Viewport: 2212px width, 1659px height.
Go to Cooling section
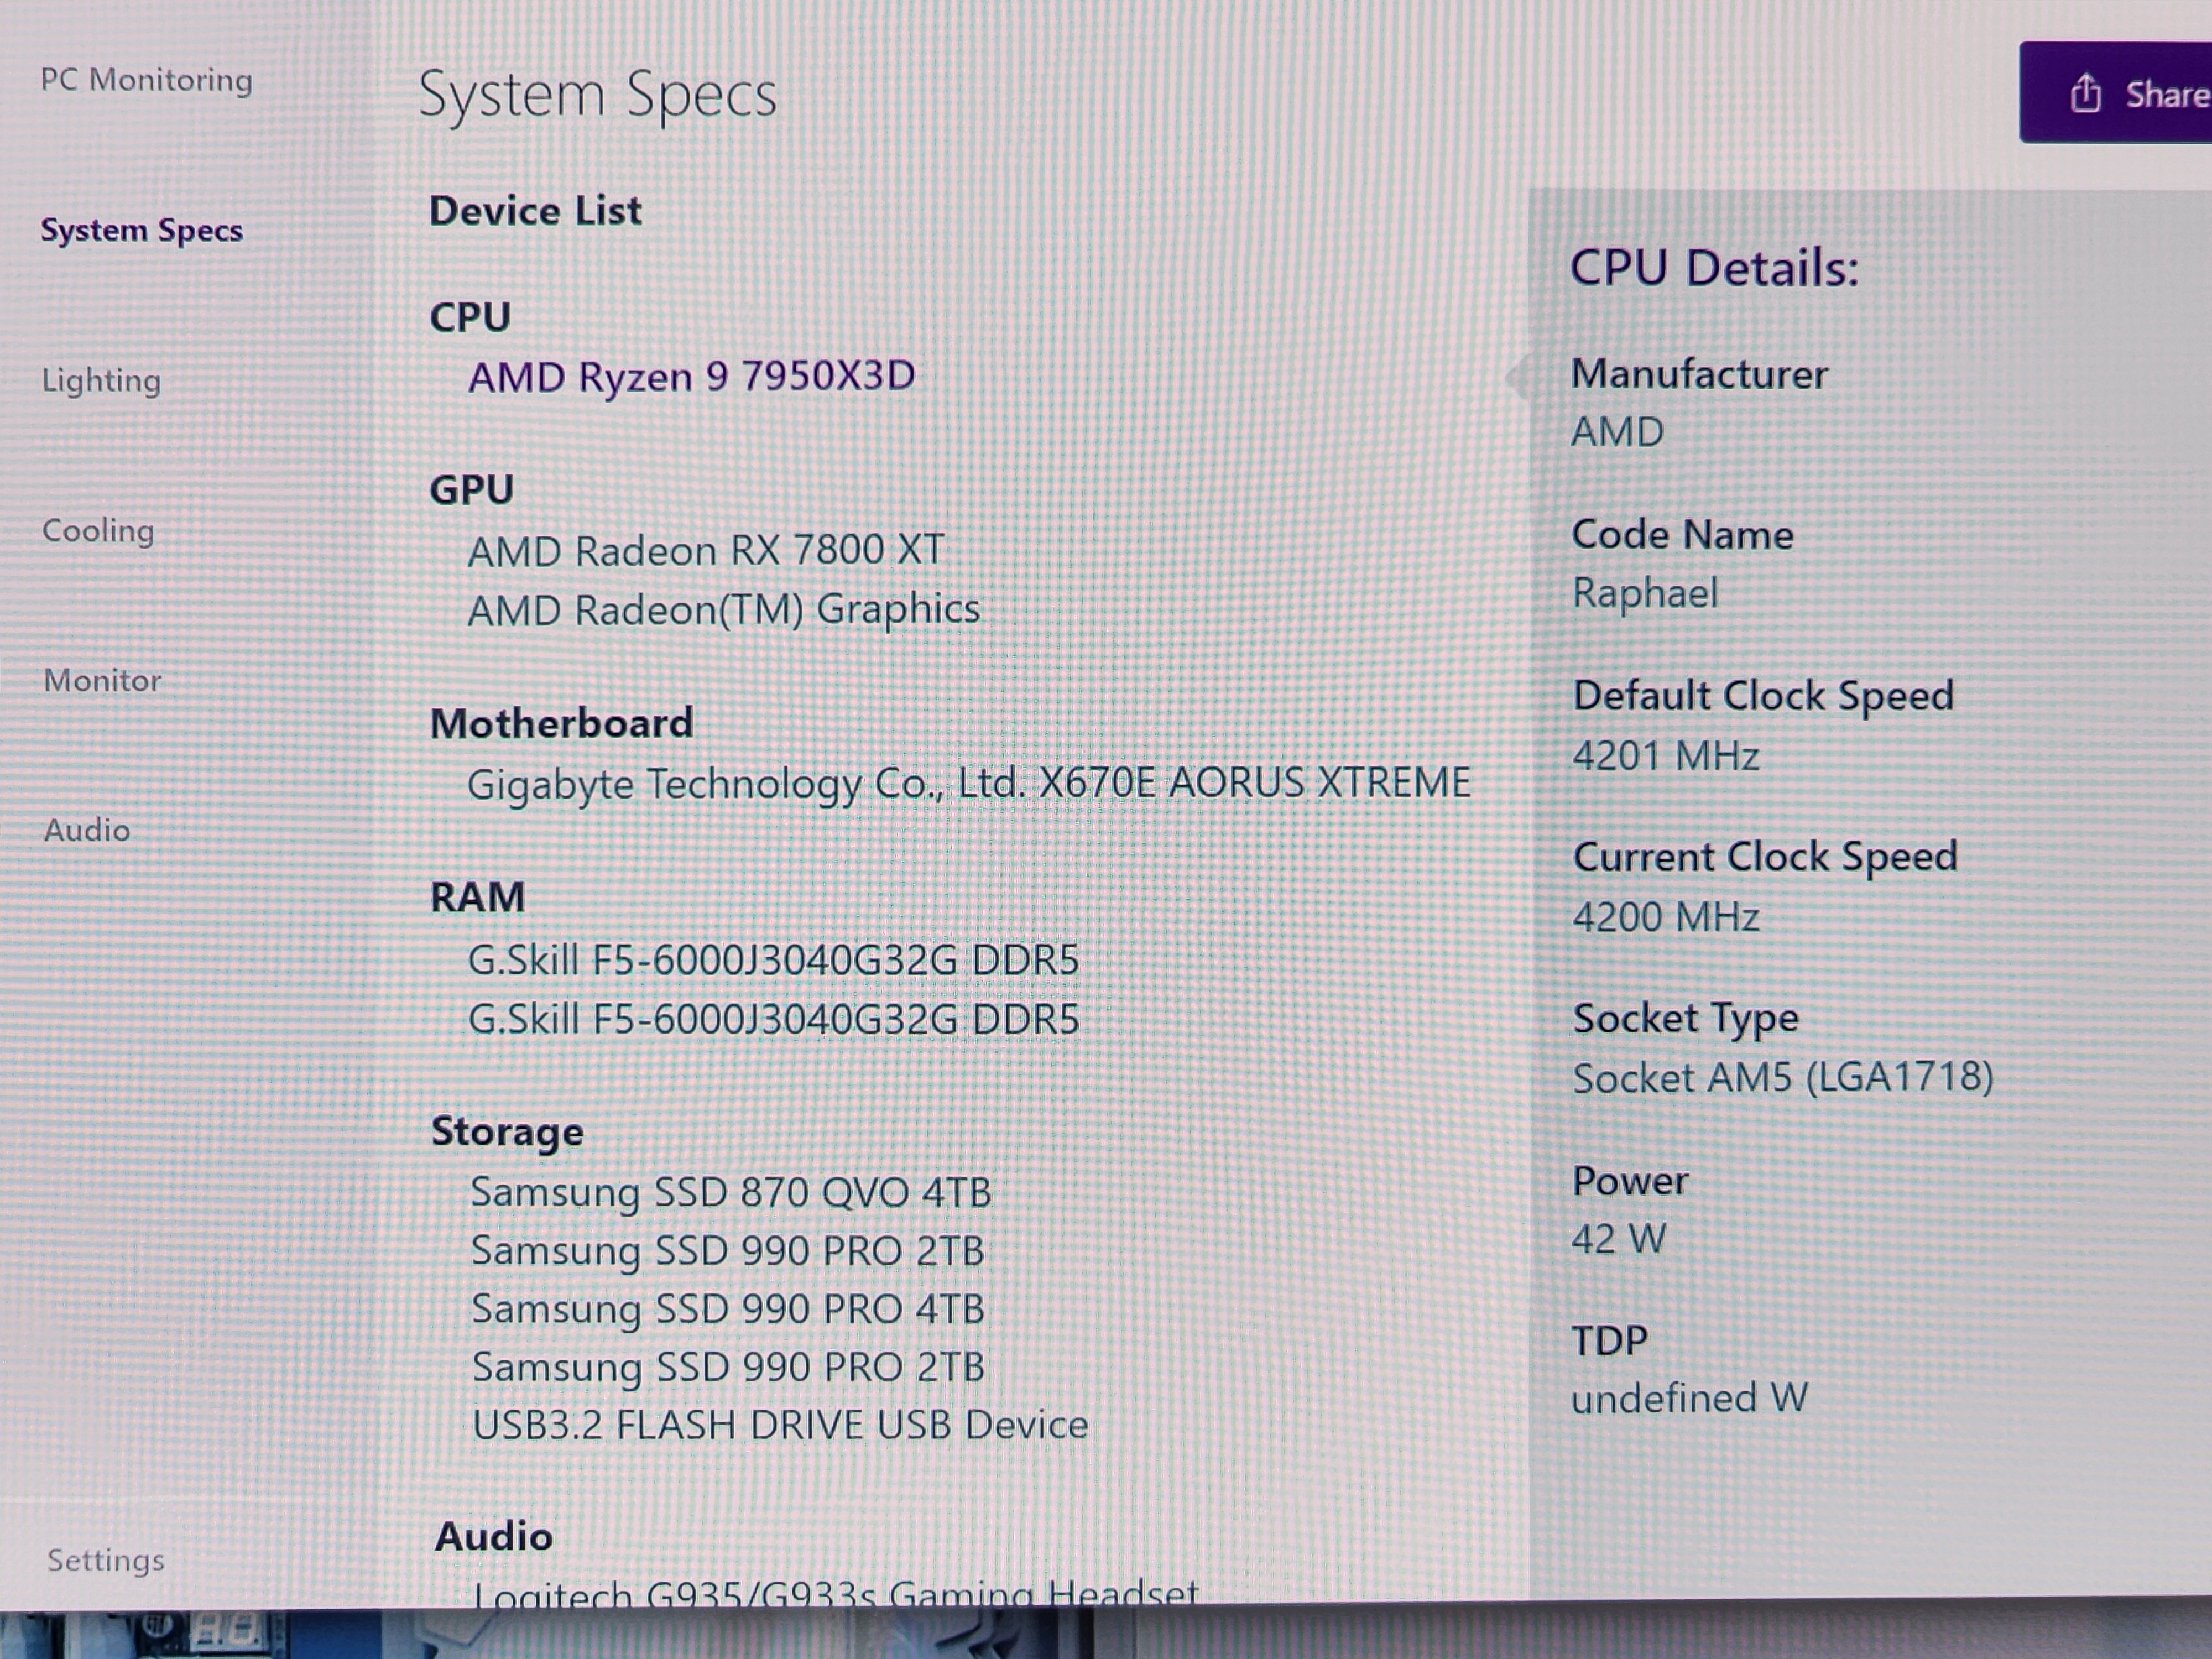click(x=98, y=530)
